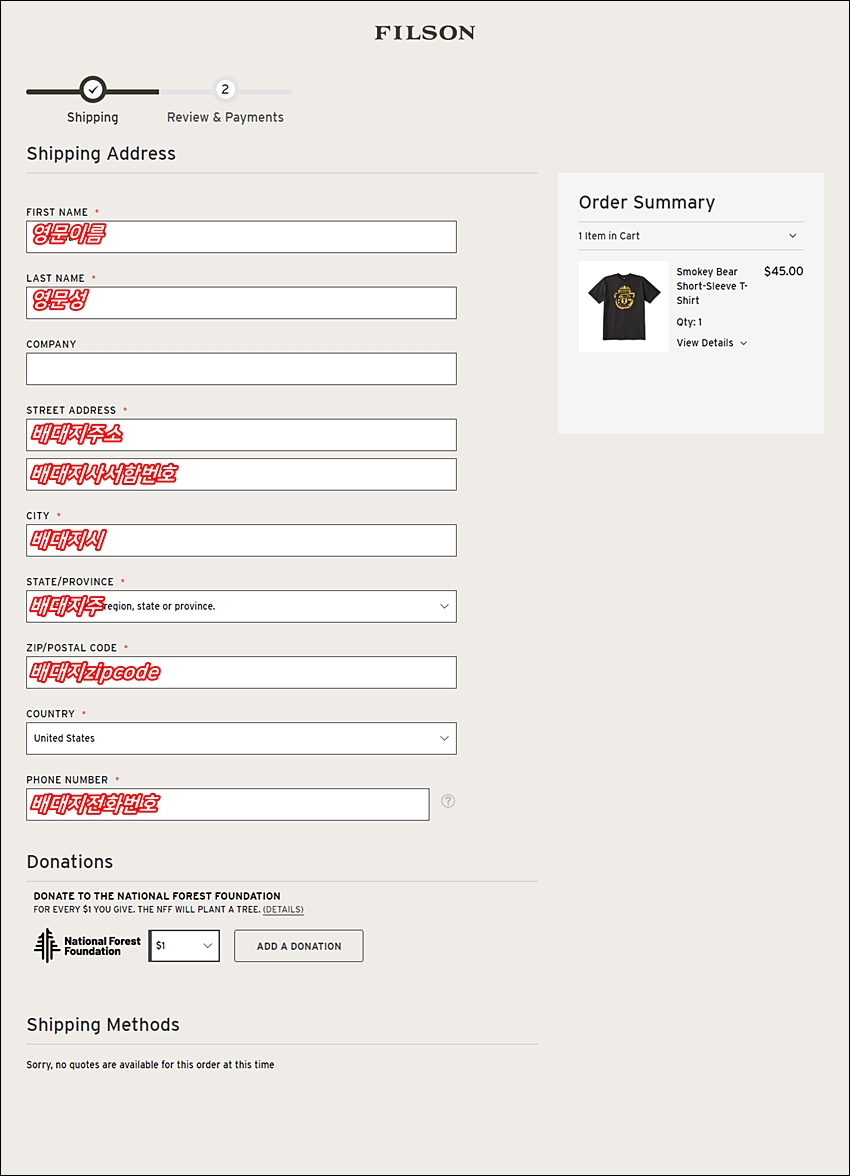
Task: Expand the 1 Item in Cart chevron
Action: pyautogui.click(x=793, y=236)
